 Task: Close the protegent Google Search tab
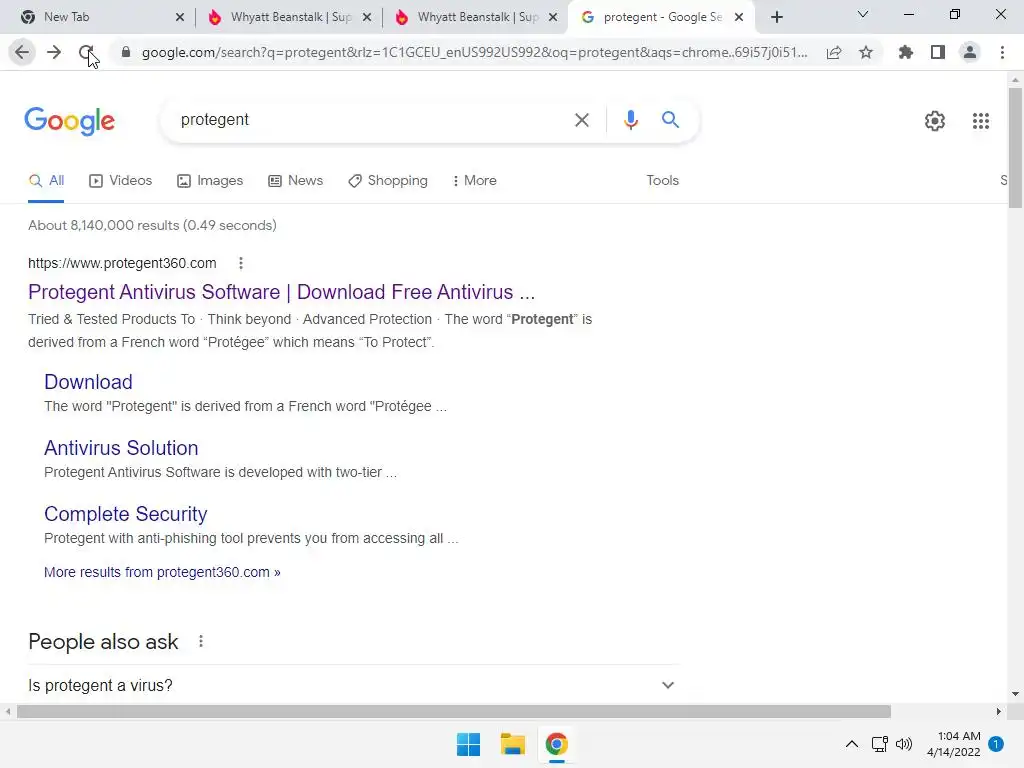(x=739, y=18)
